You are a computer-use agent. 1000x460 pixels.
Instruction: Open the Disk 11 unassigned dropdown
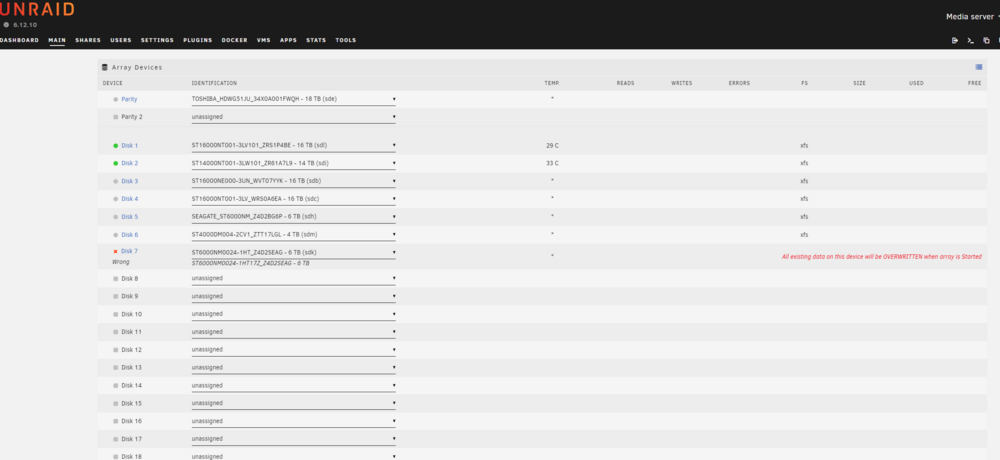pos(293,332)
